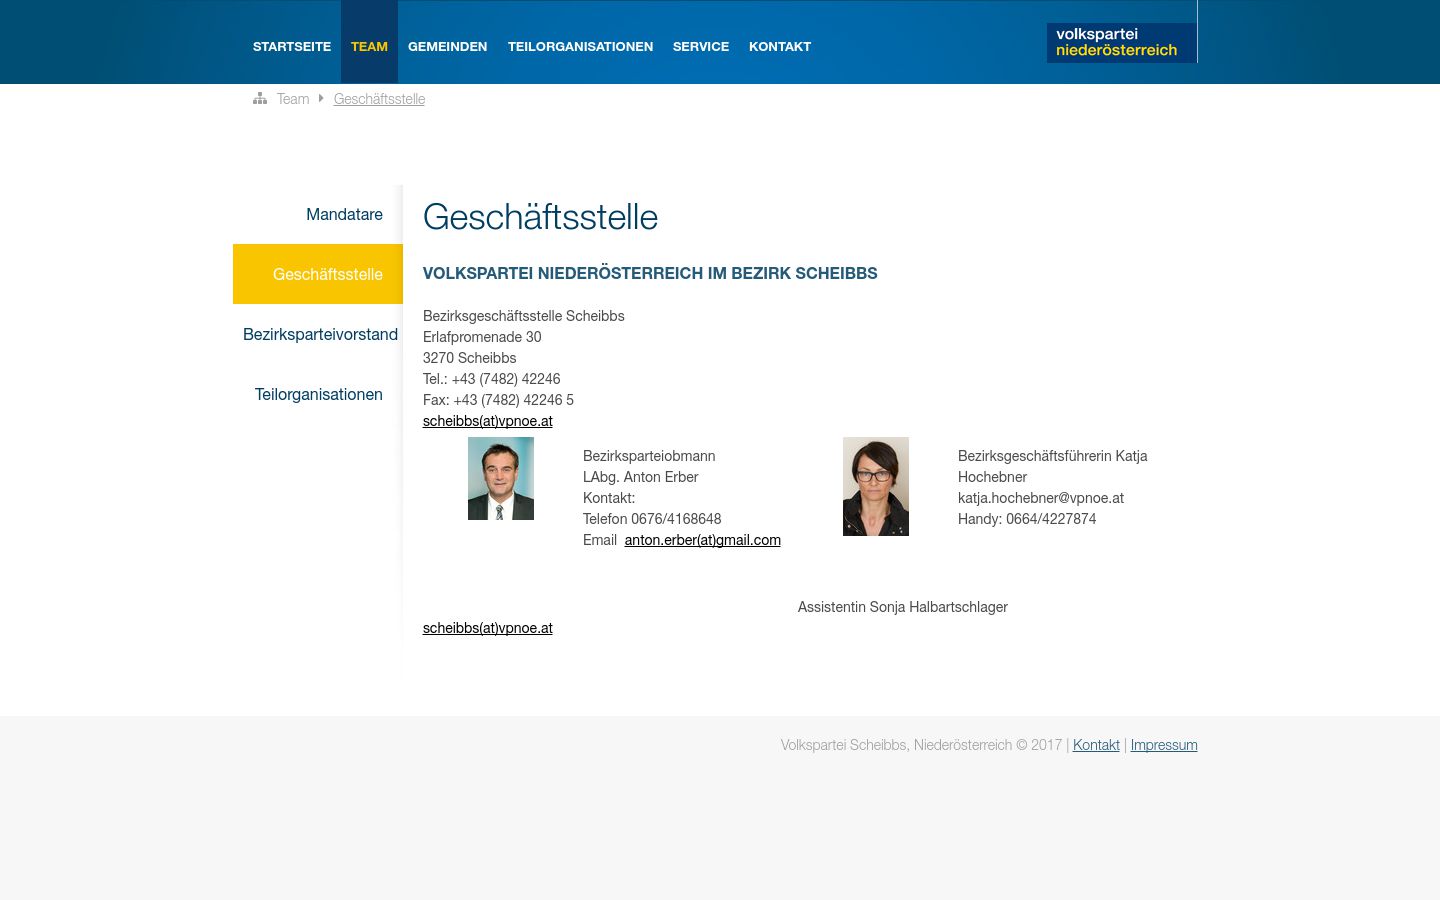This screenshot has height=900, width=1440.
Task: Click Assistentin Sonja Halbartschlager text
Action: 903,607
